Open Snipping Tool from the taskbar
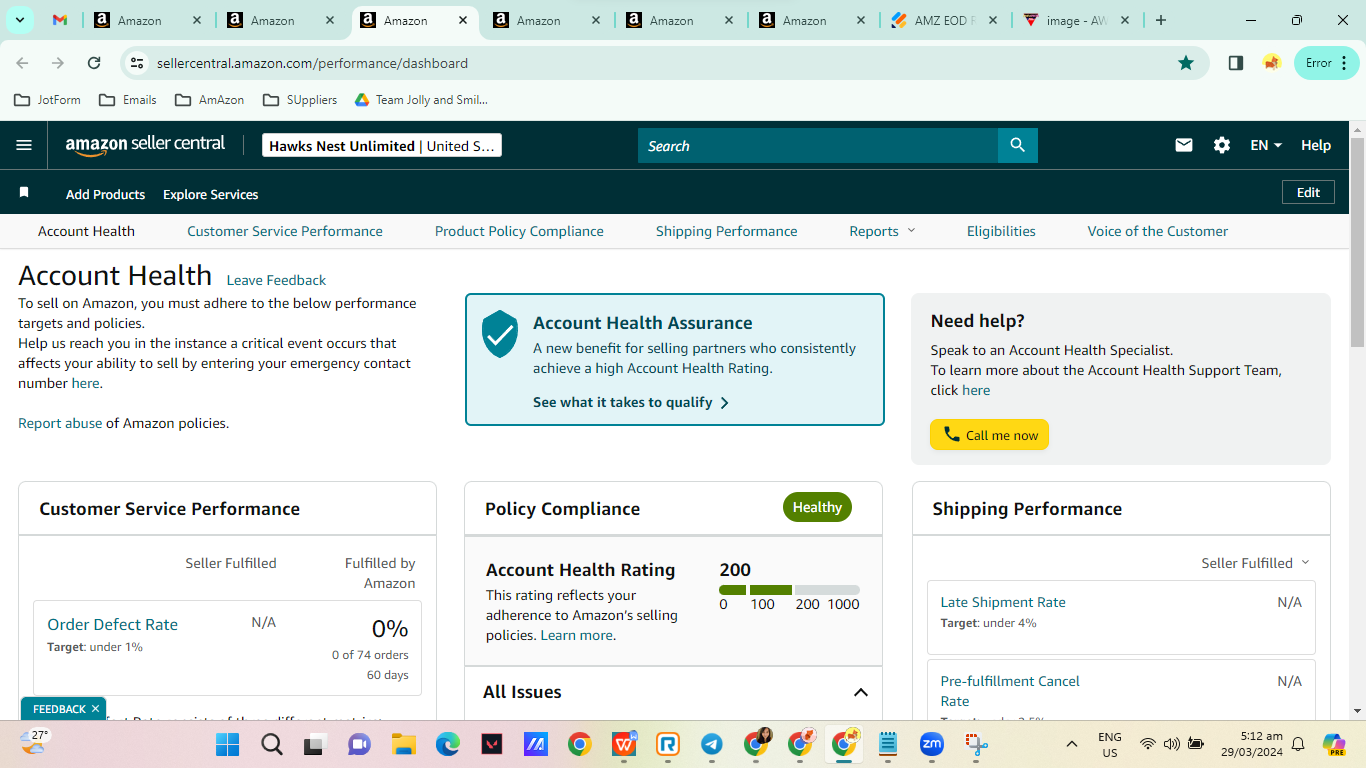 click(976, 744)
